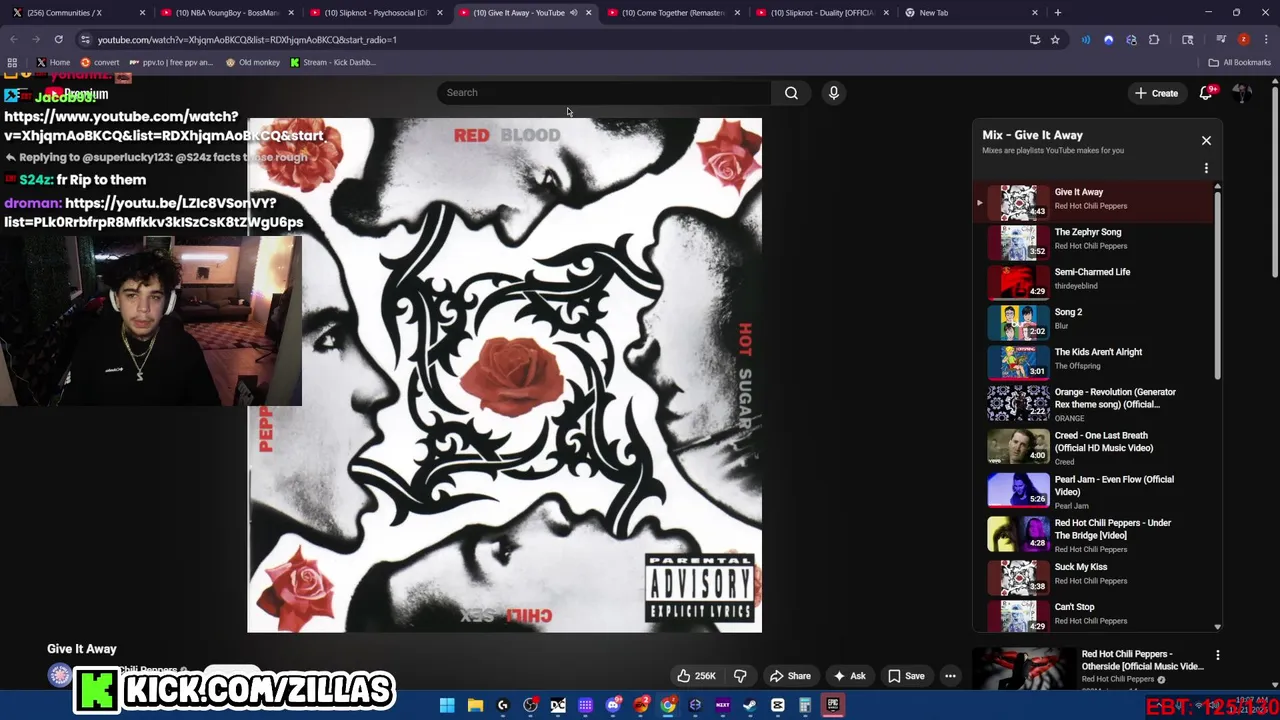Select Under The Bridge video

[x=1095, y=535]
